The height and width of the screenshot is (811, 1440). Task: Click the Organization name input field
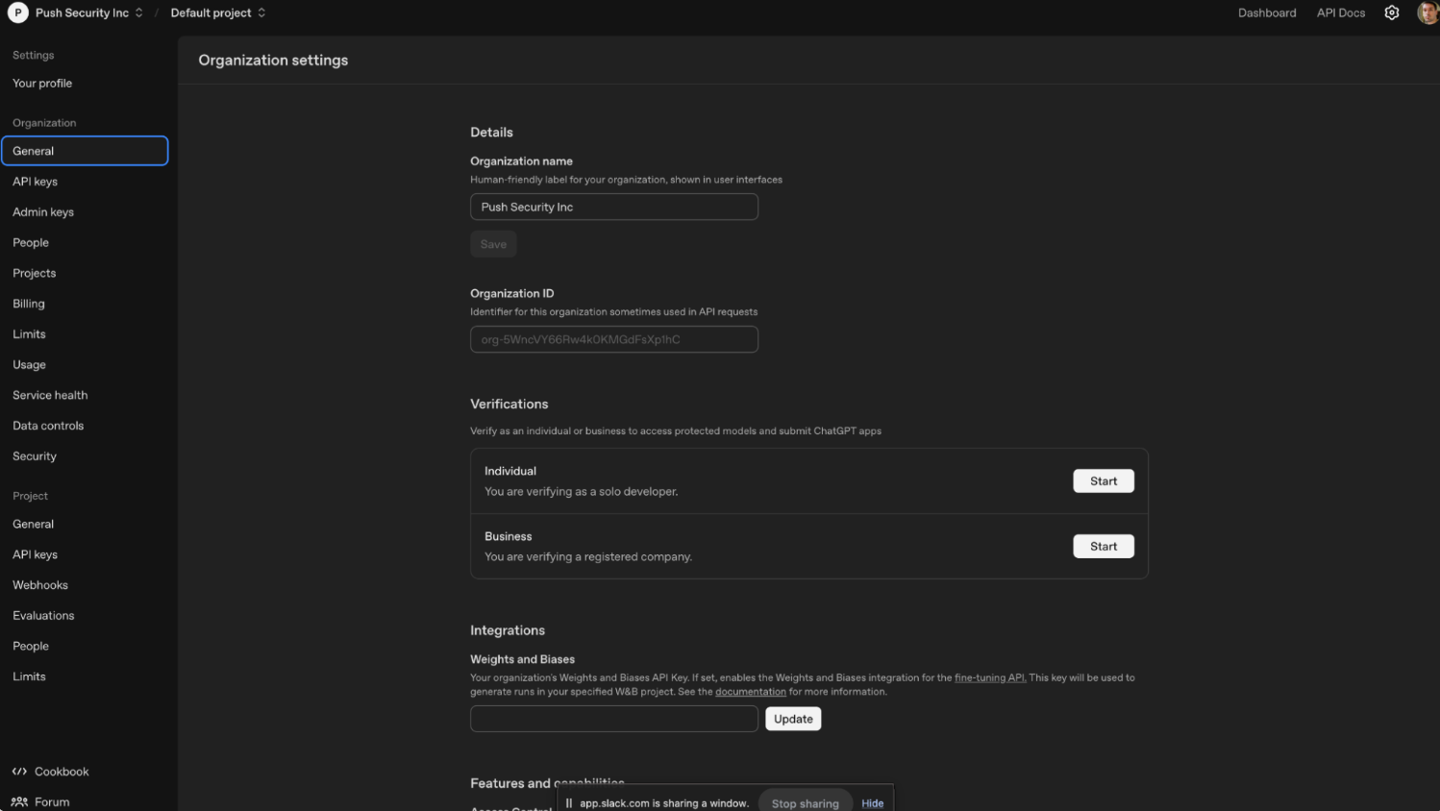pyautogui.click(x=614, y=207)
